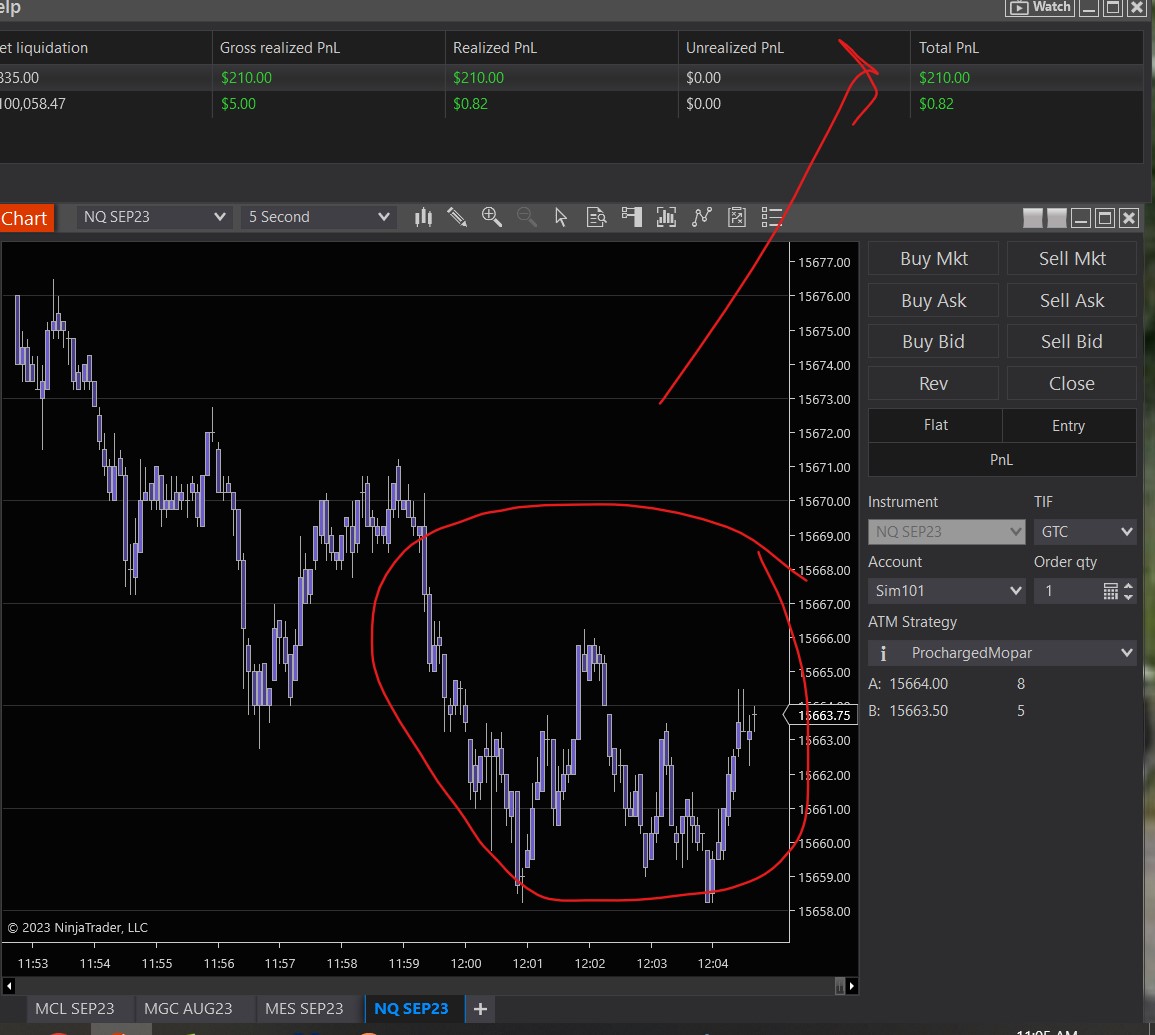Screen dimensions: 1155x1035
Task: Click the zoom in magnifier icon
Action: tap(491, 217)
